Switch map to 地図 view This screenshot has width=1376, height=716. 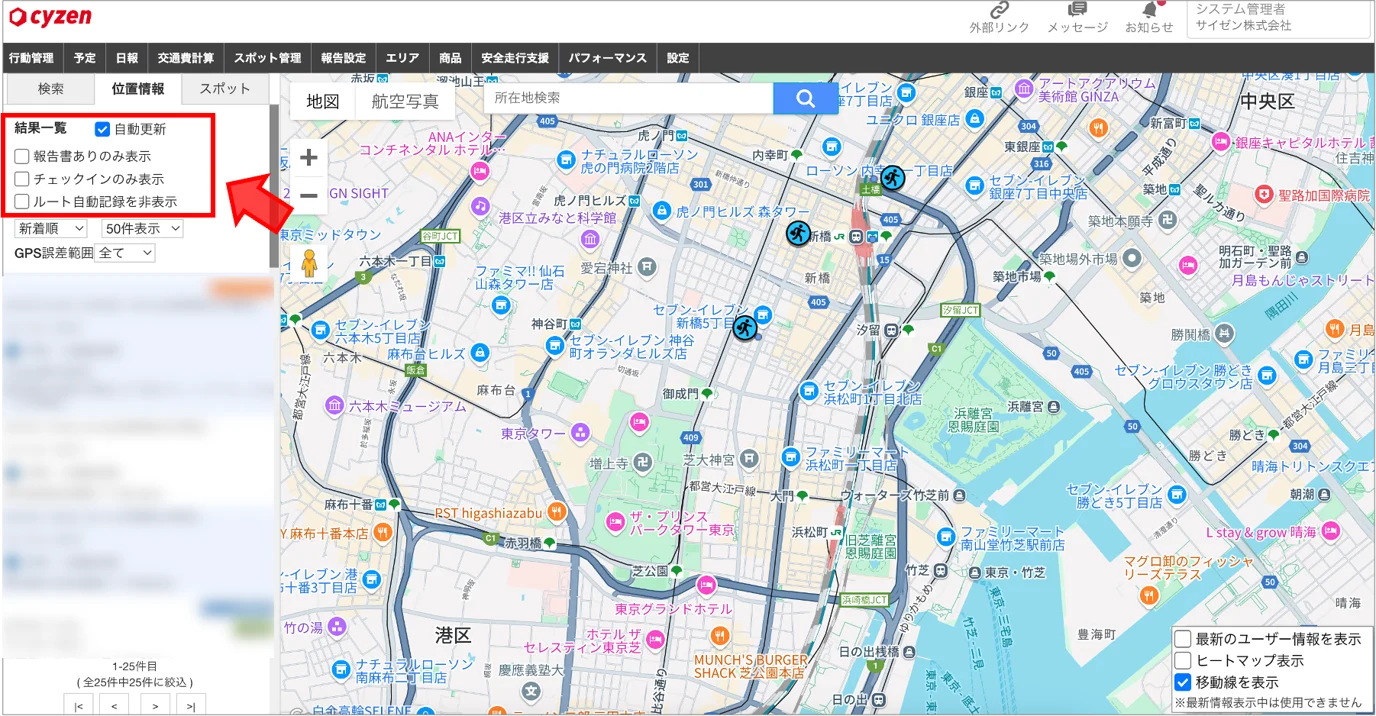(323, 101)
